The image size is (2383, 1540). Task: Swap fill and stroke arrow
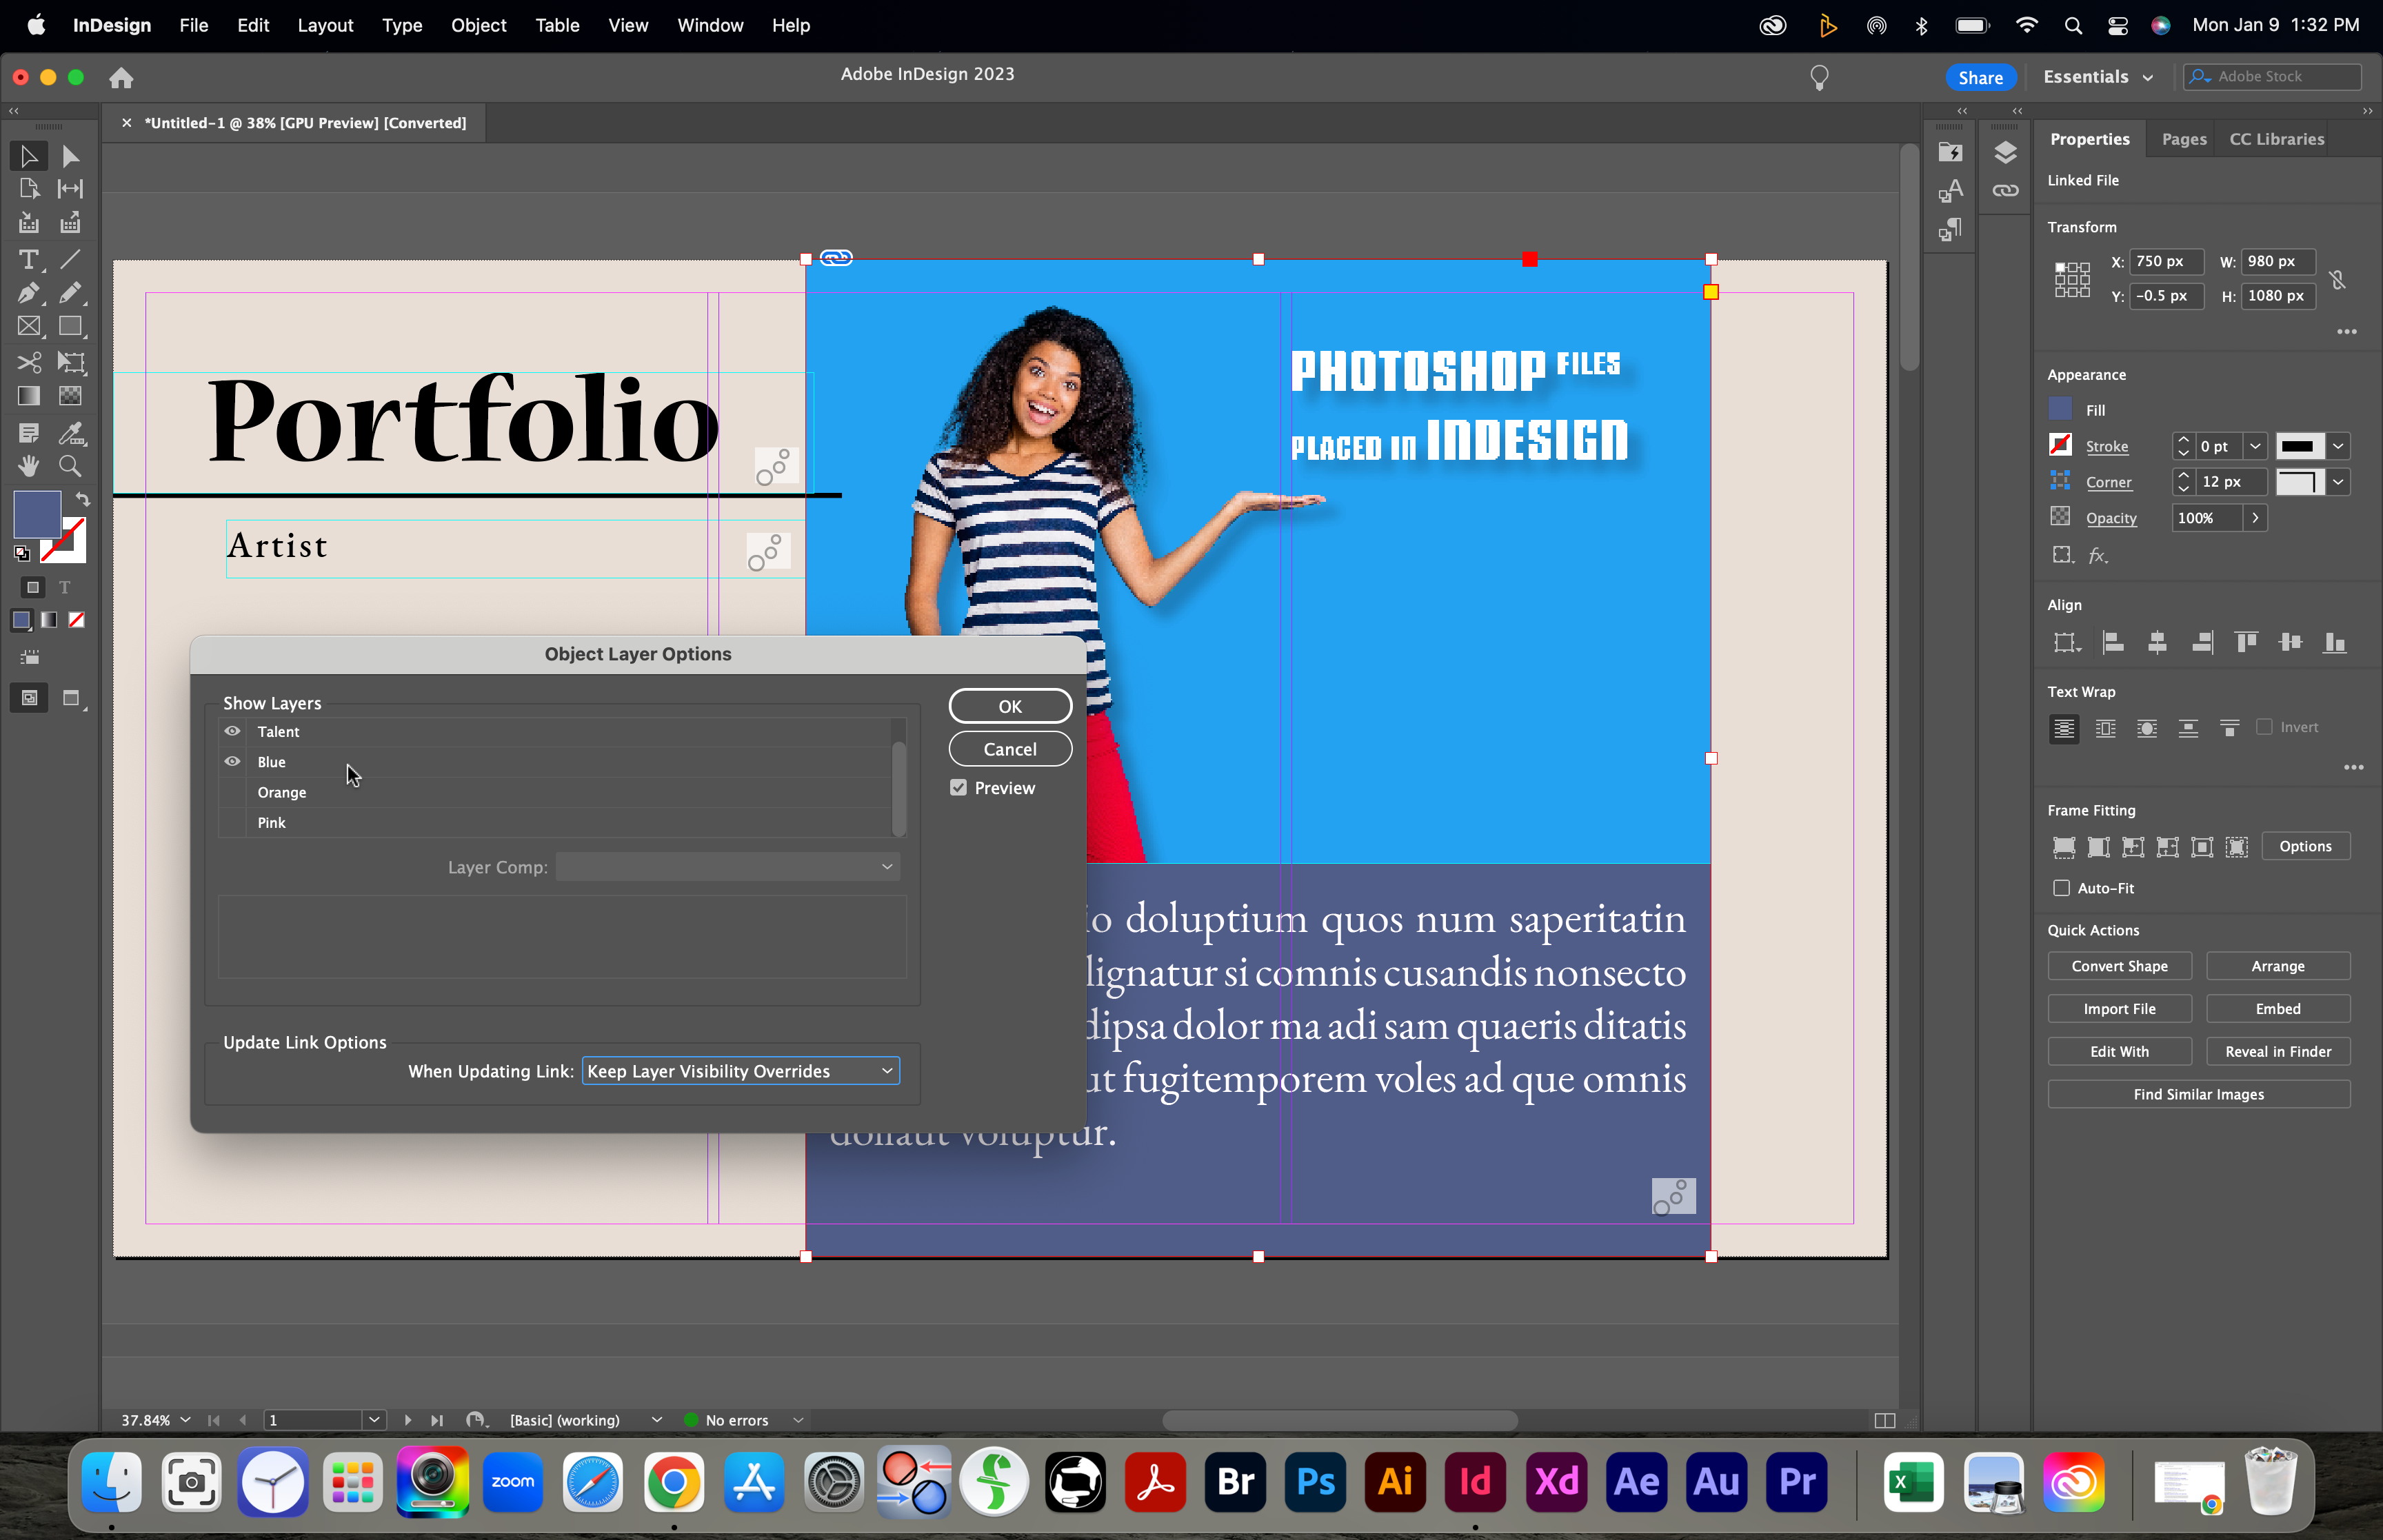coord(84,499)
